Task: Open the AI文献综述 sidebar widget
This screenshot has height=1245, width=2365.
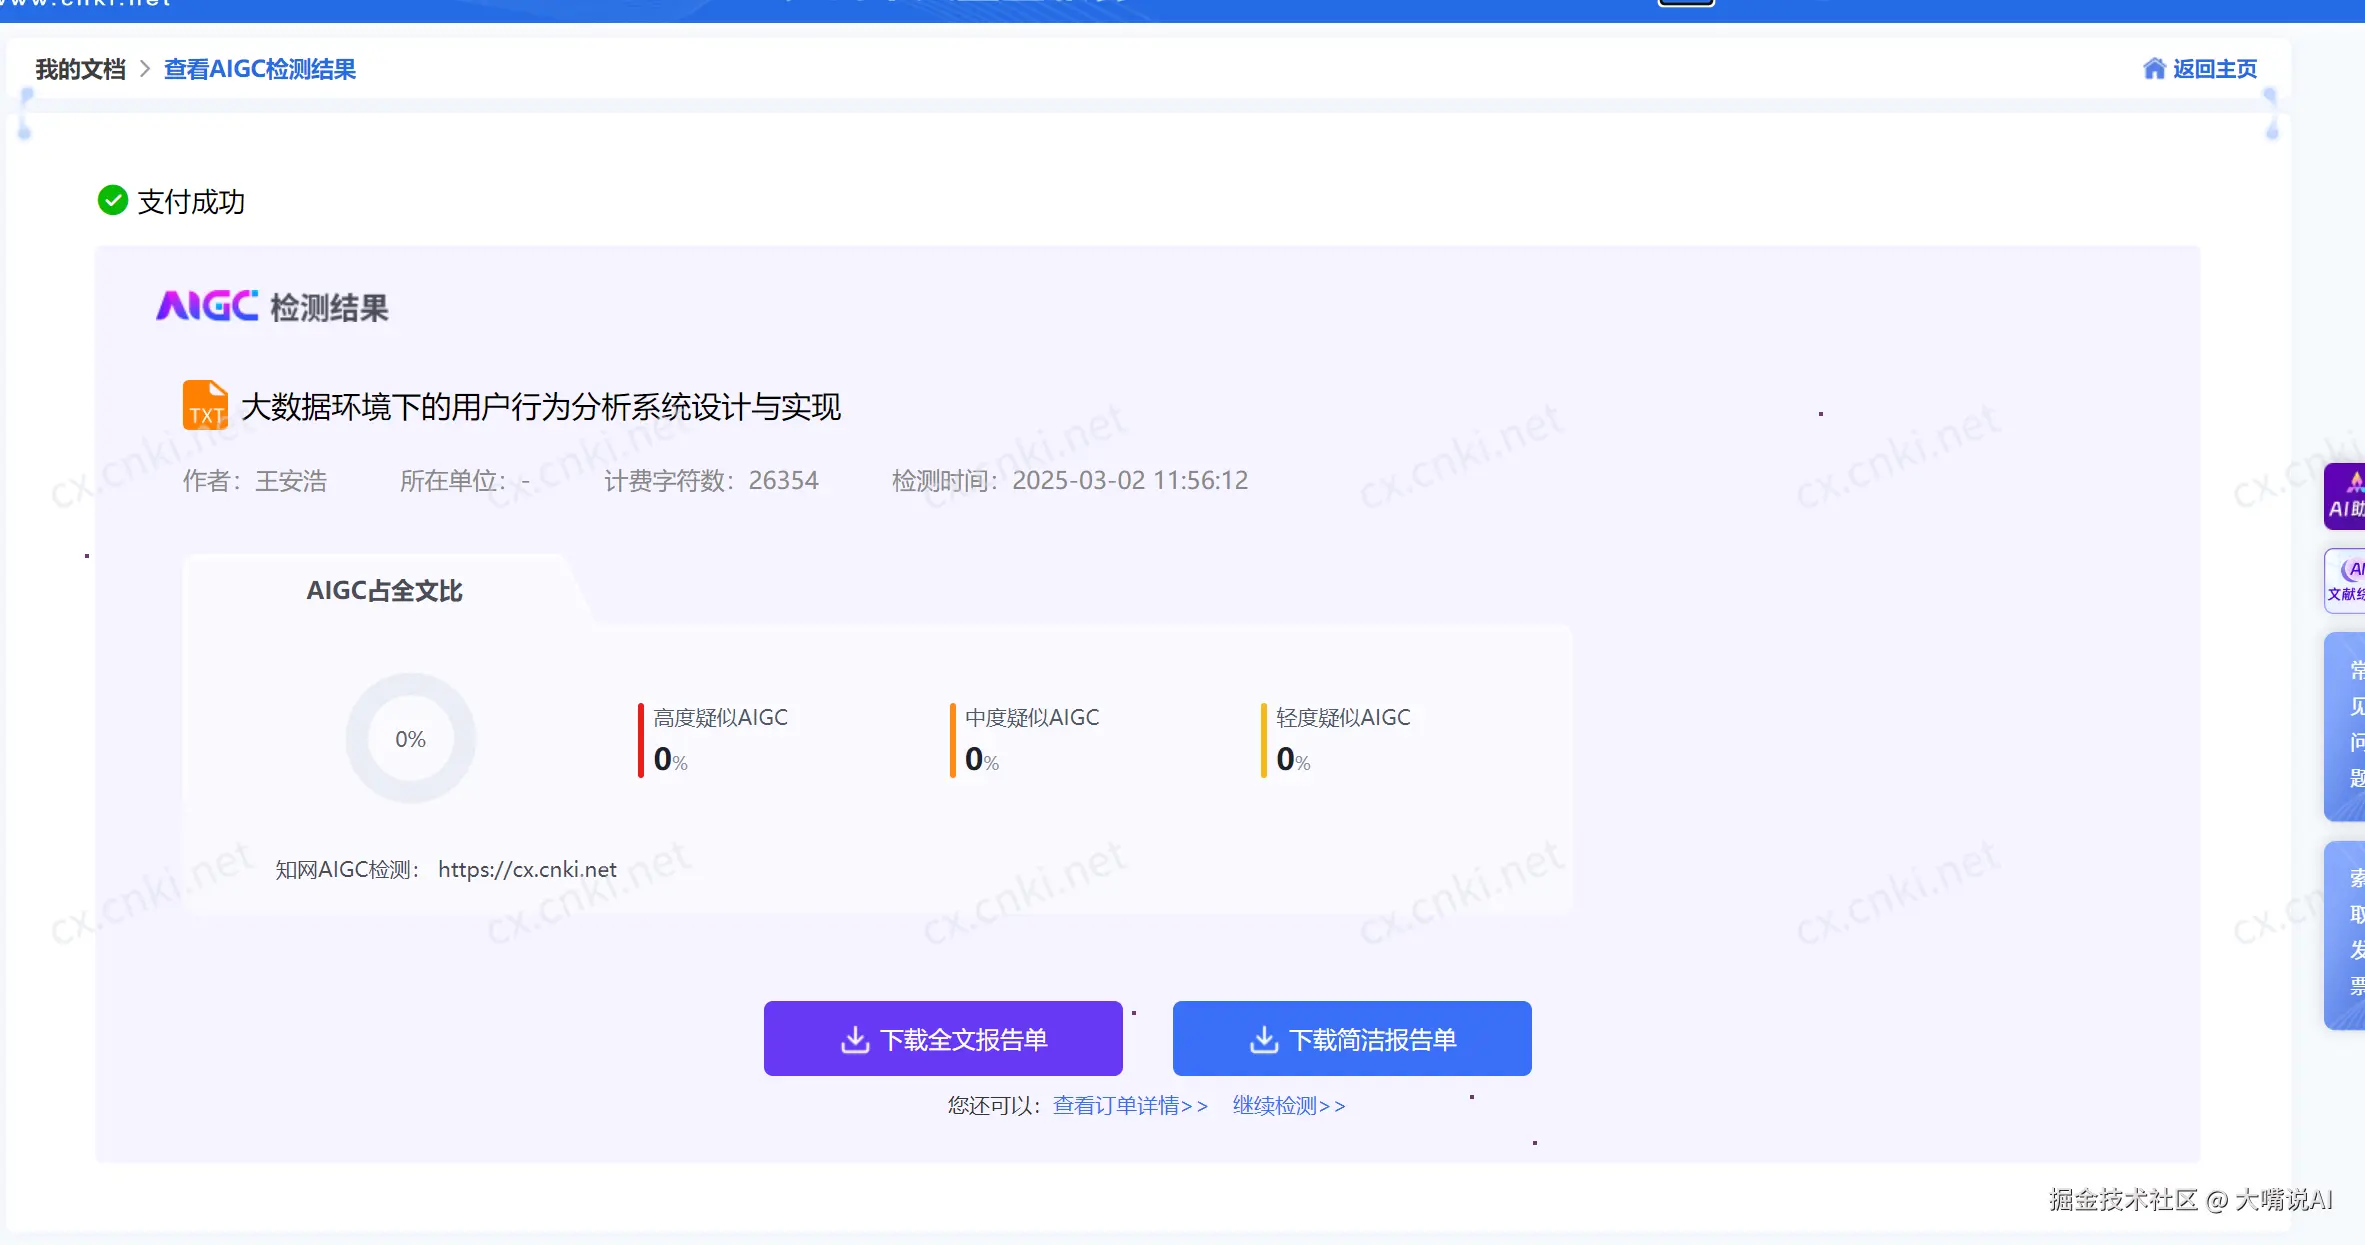Action: [x=2346, y=580]
